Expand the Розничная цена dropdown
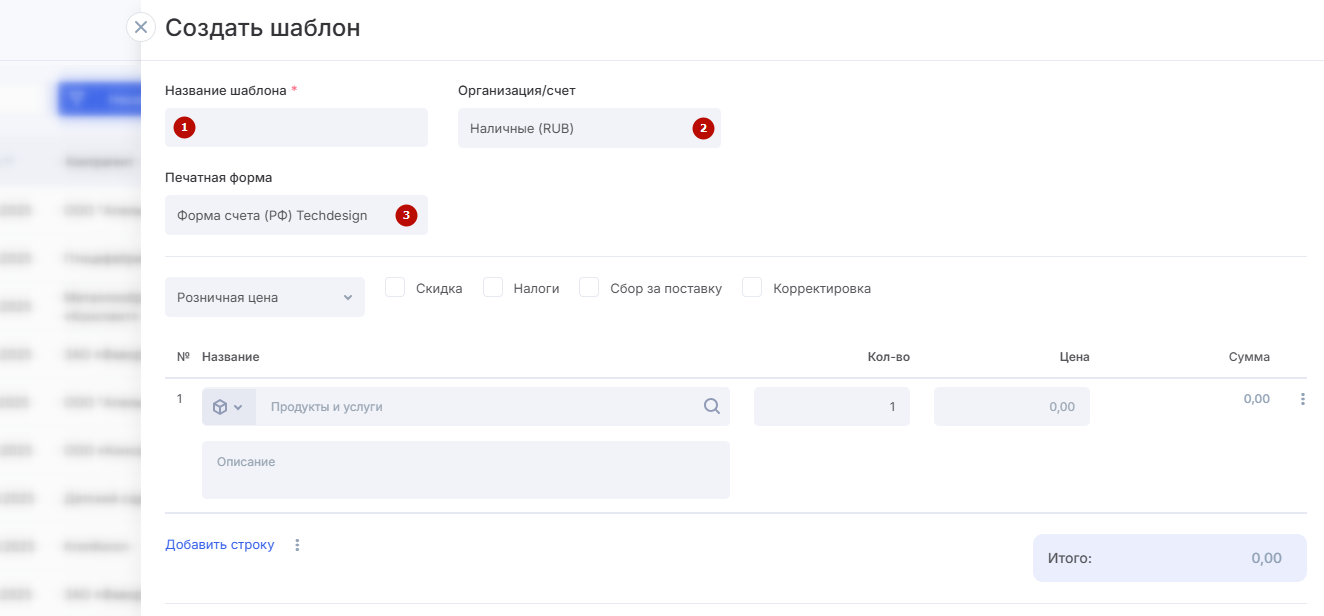Screen dimensions: 1324x616 [x=264, y=297]
